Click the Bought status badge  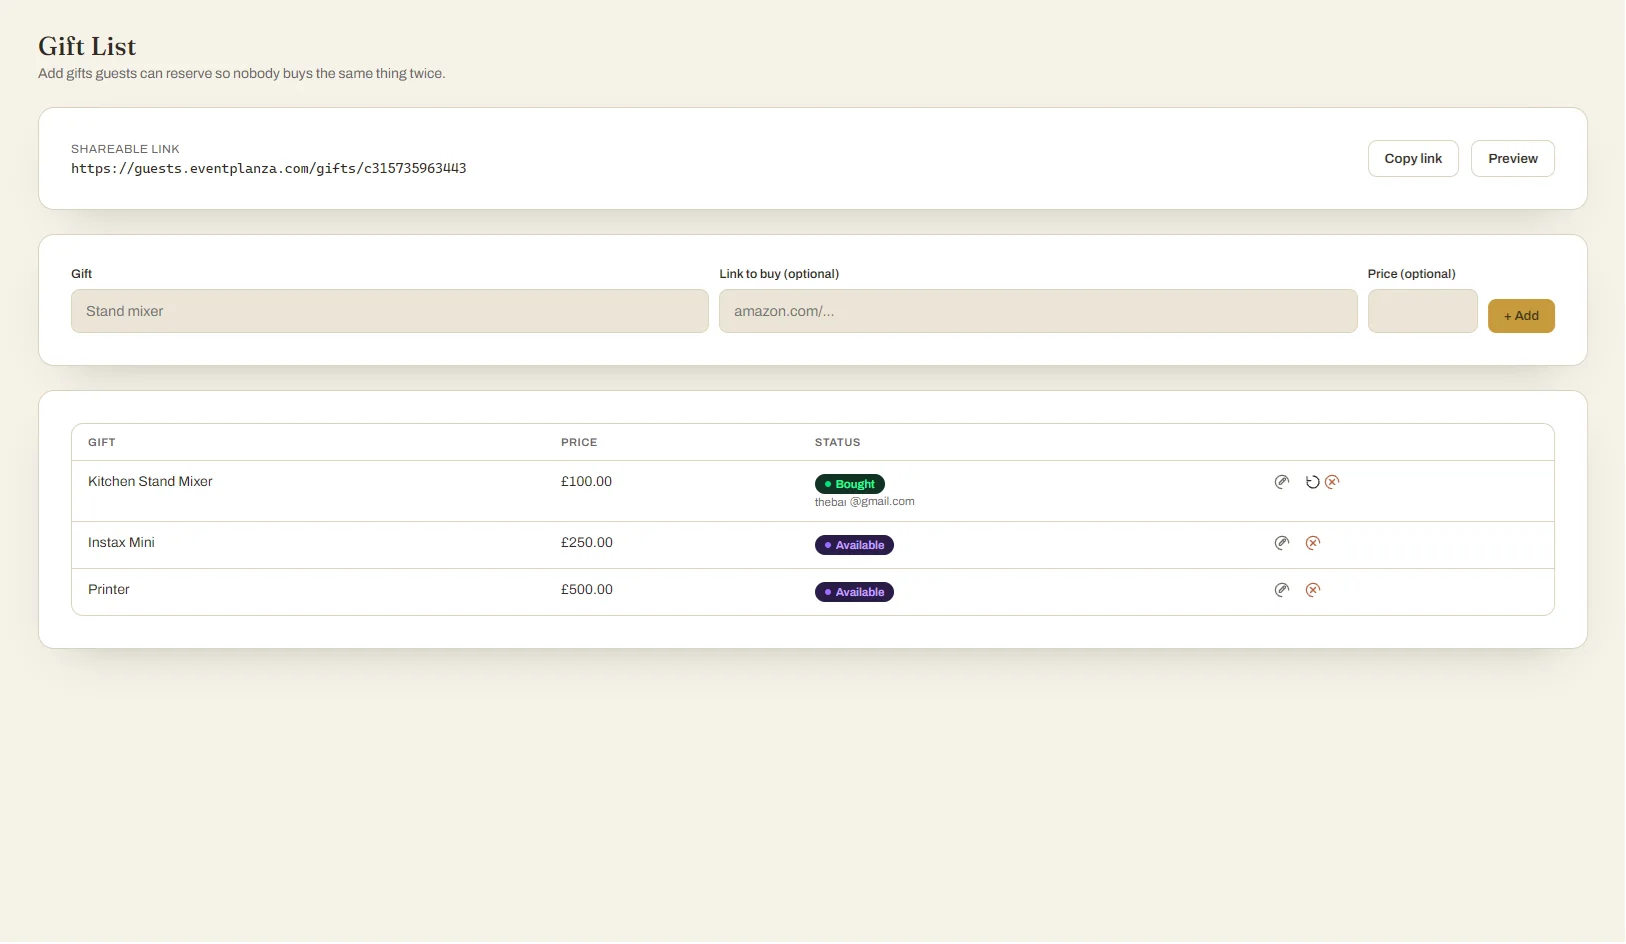(850, 484)
